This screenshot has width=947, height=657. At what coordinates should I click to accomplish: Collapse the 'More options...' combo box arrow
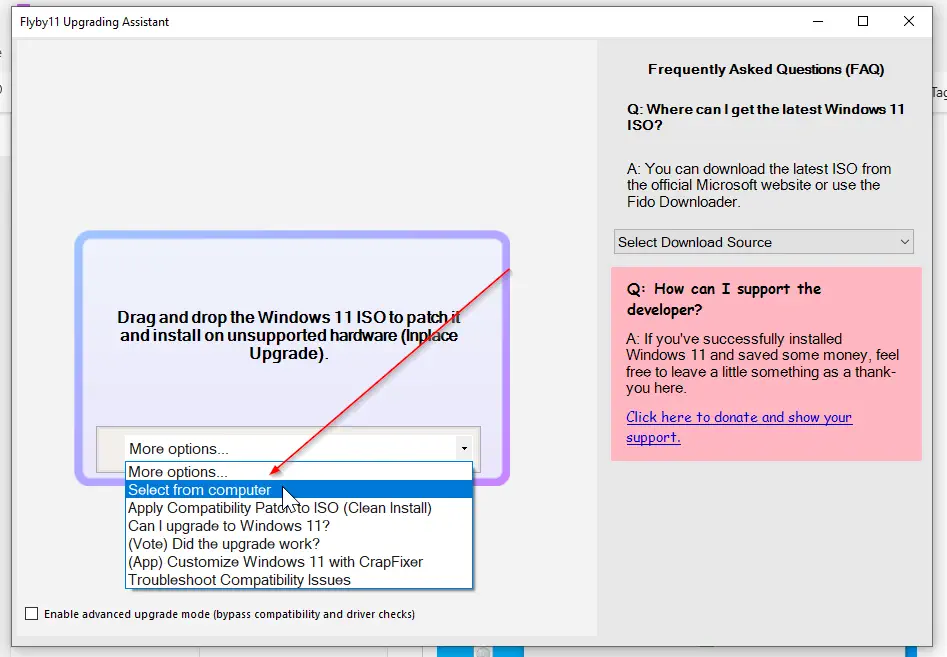[x=464, y=449]
